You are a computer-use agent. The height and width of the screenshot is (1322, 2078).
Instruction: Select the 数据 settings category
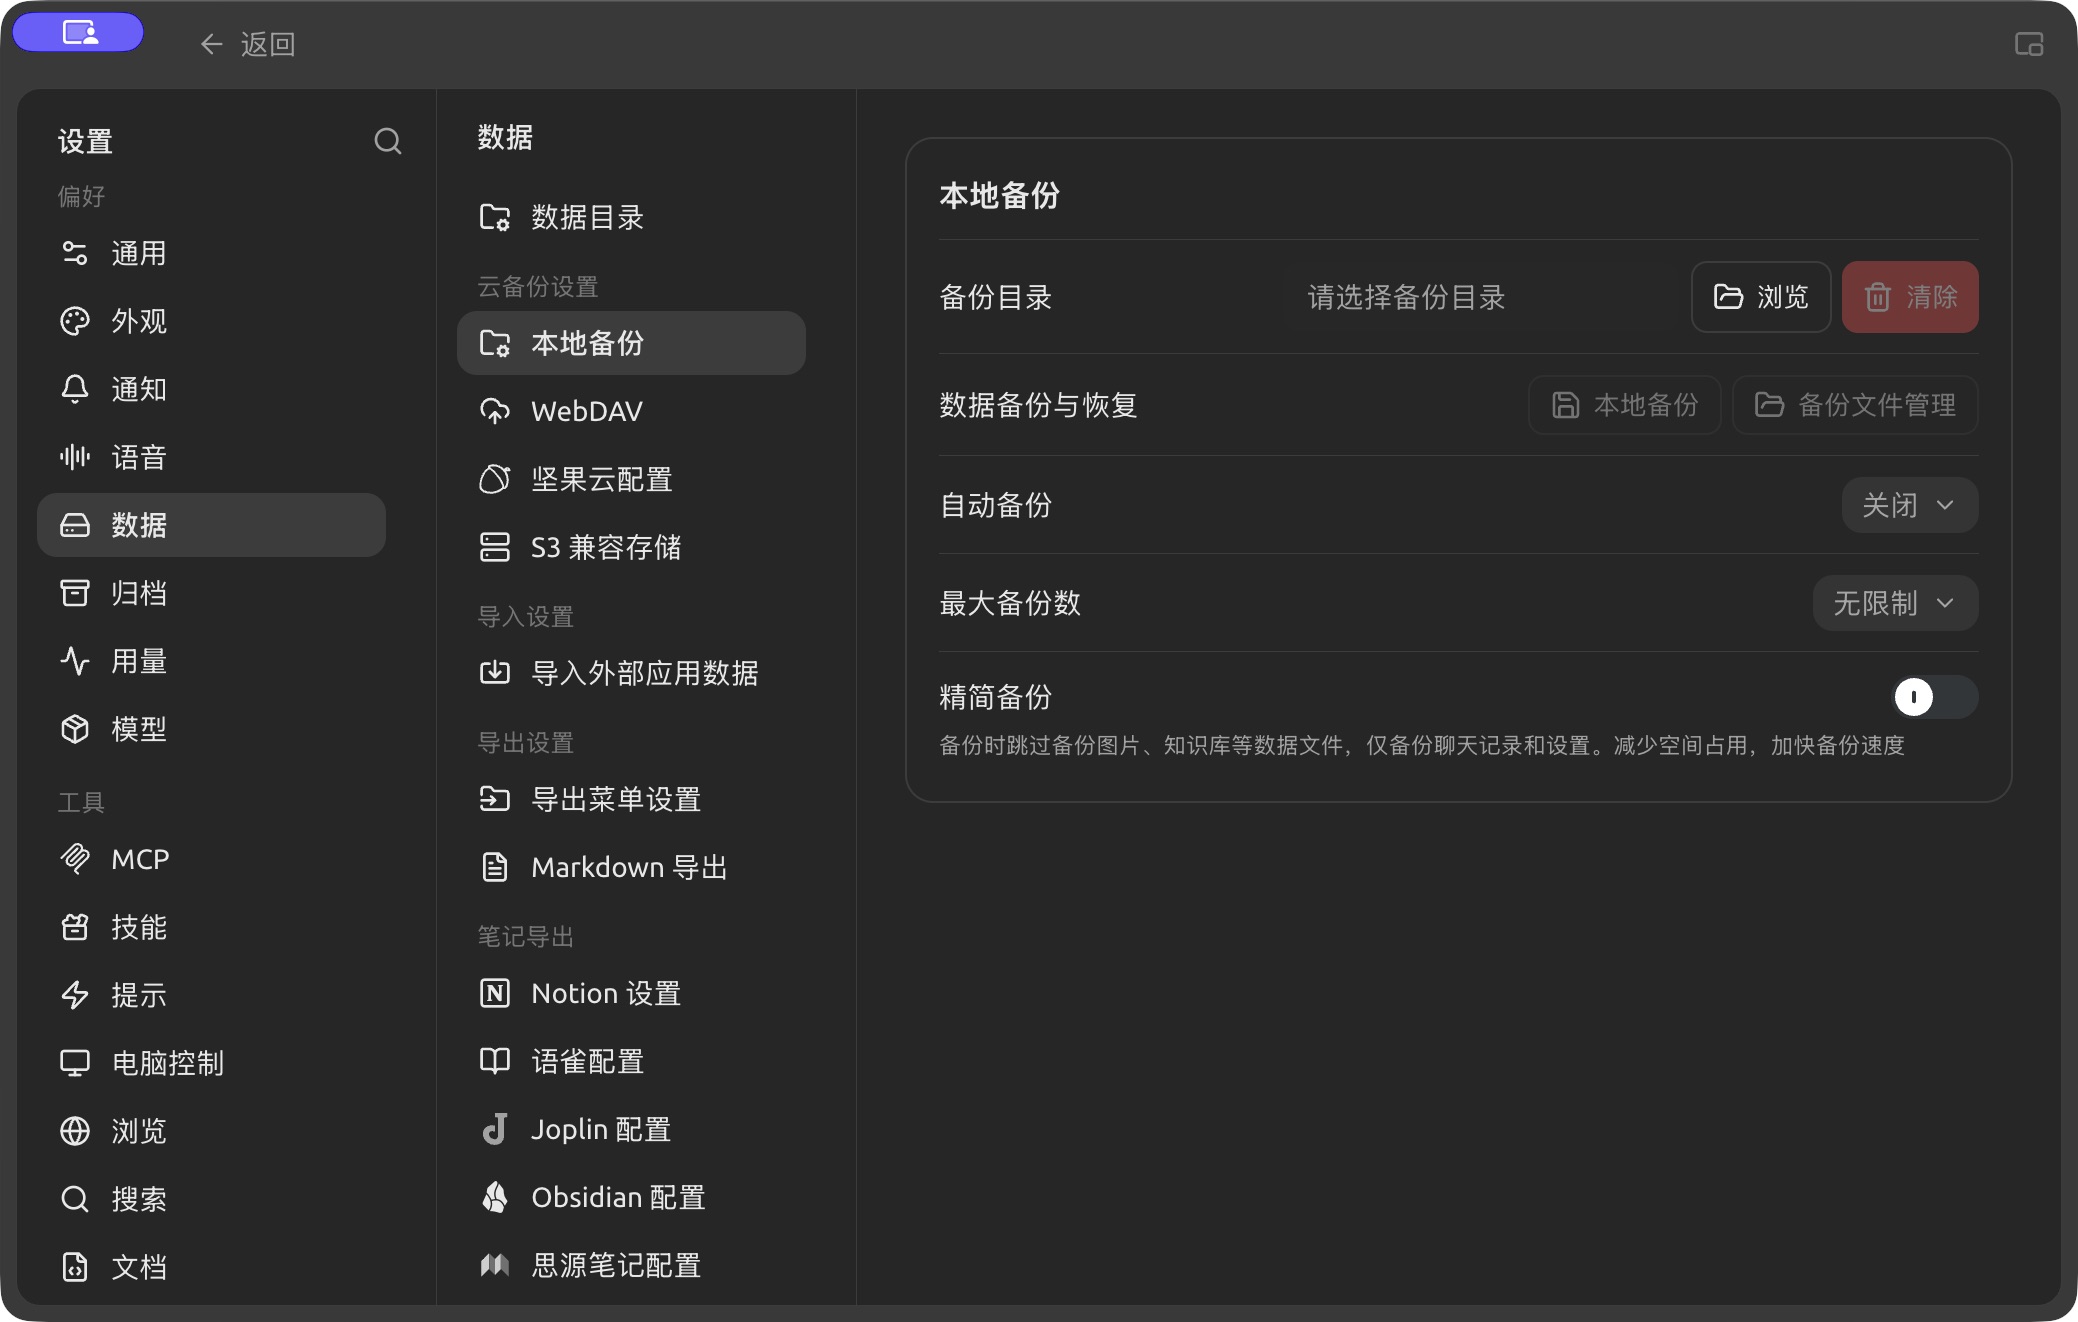[211, 525]
